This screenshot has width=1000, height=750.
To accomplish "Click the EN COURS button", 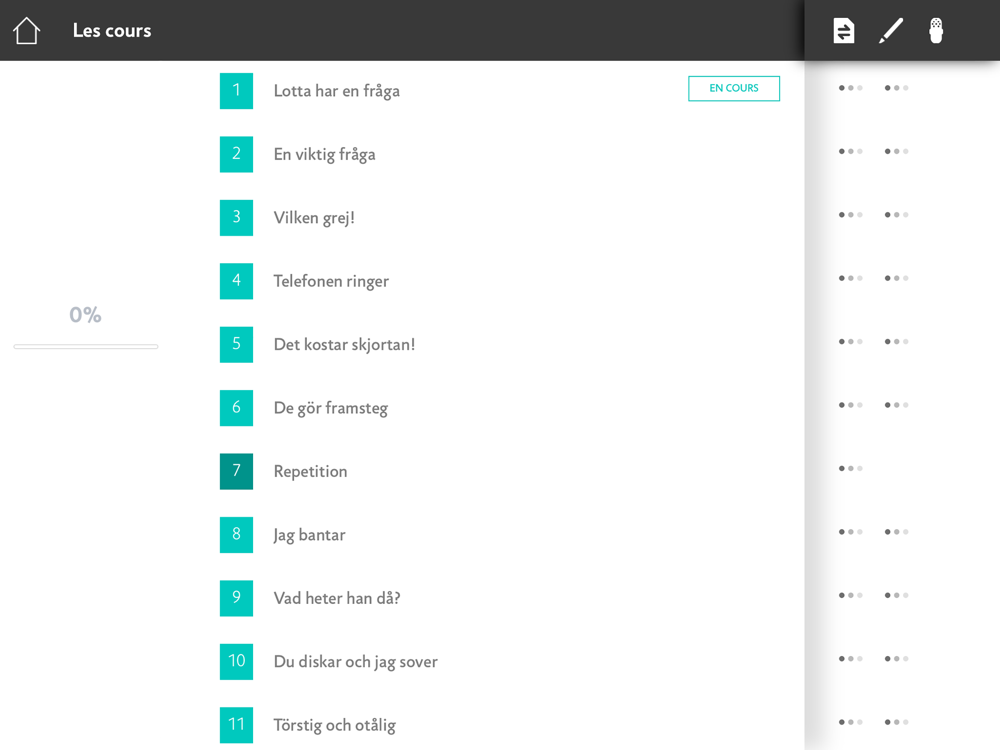I will tap(734, 89).
